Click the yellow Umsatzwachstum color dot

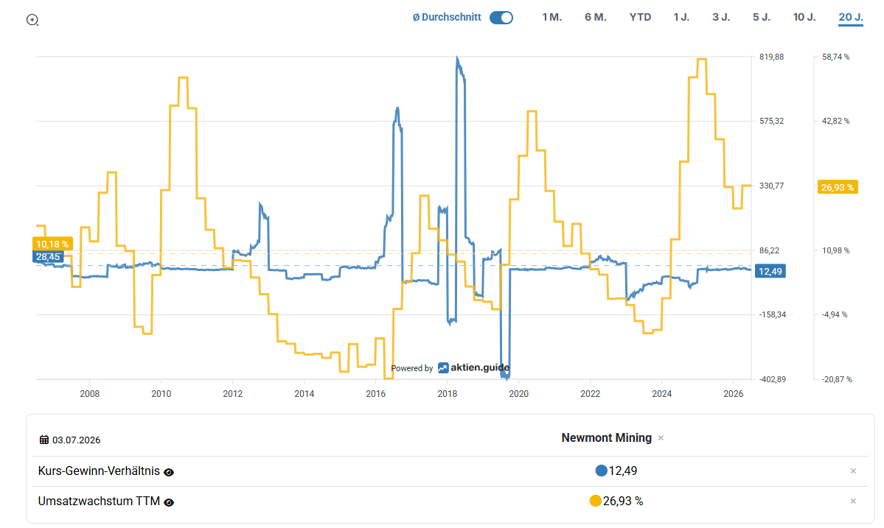595,501
